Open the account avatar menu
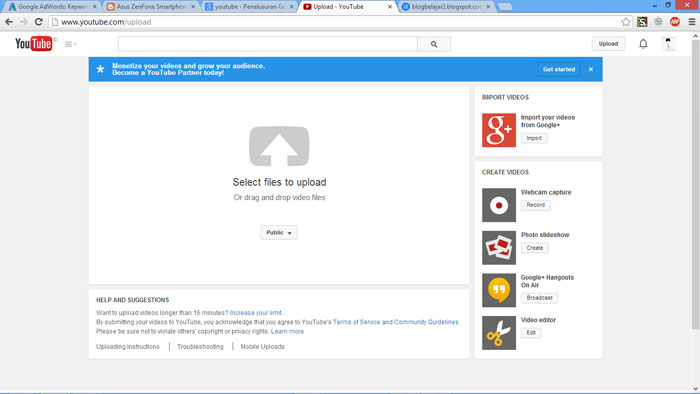 [668, 44]
